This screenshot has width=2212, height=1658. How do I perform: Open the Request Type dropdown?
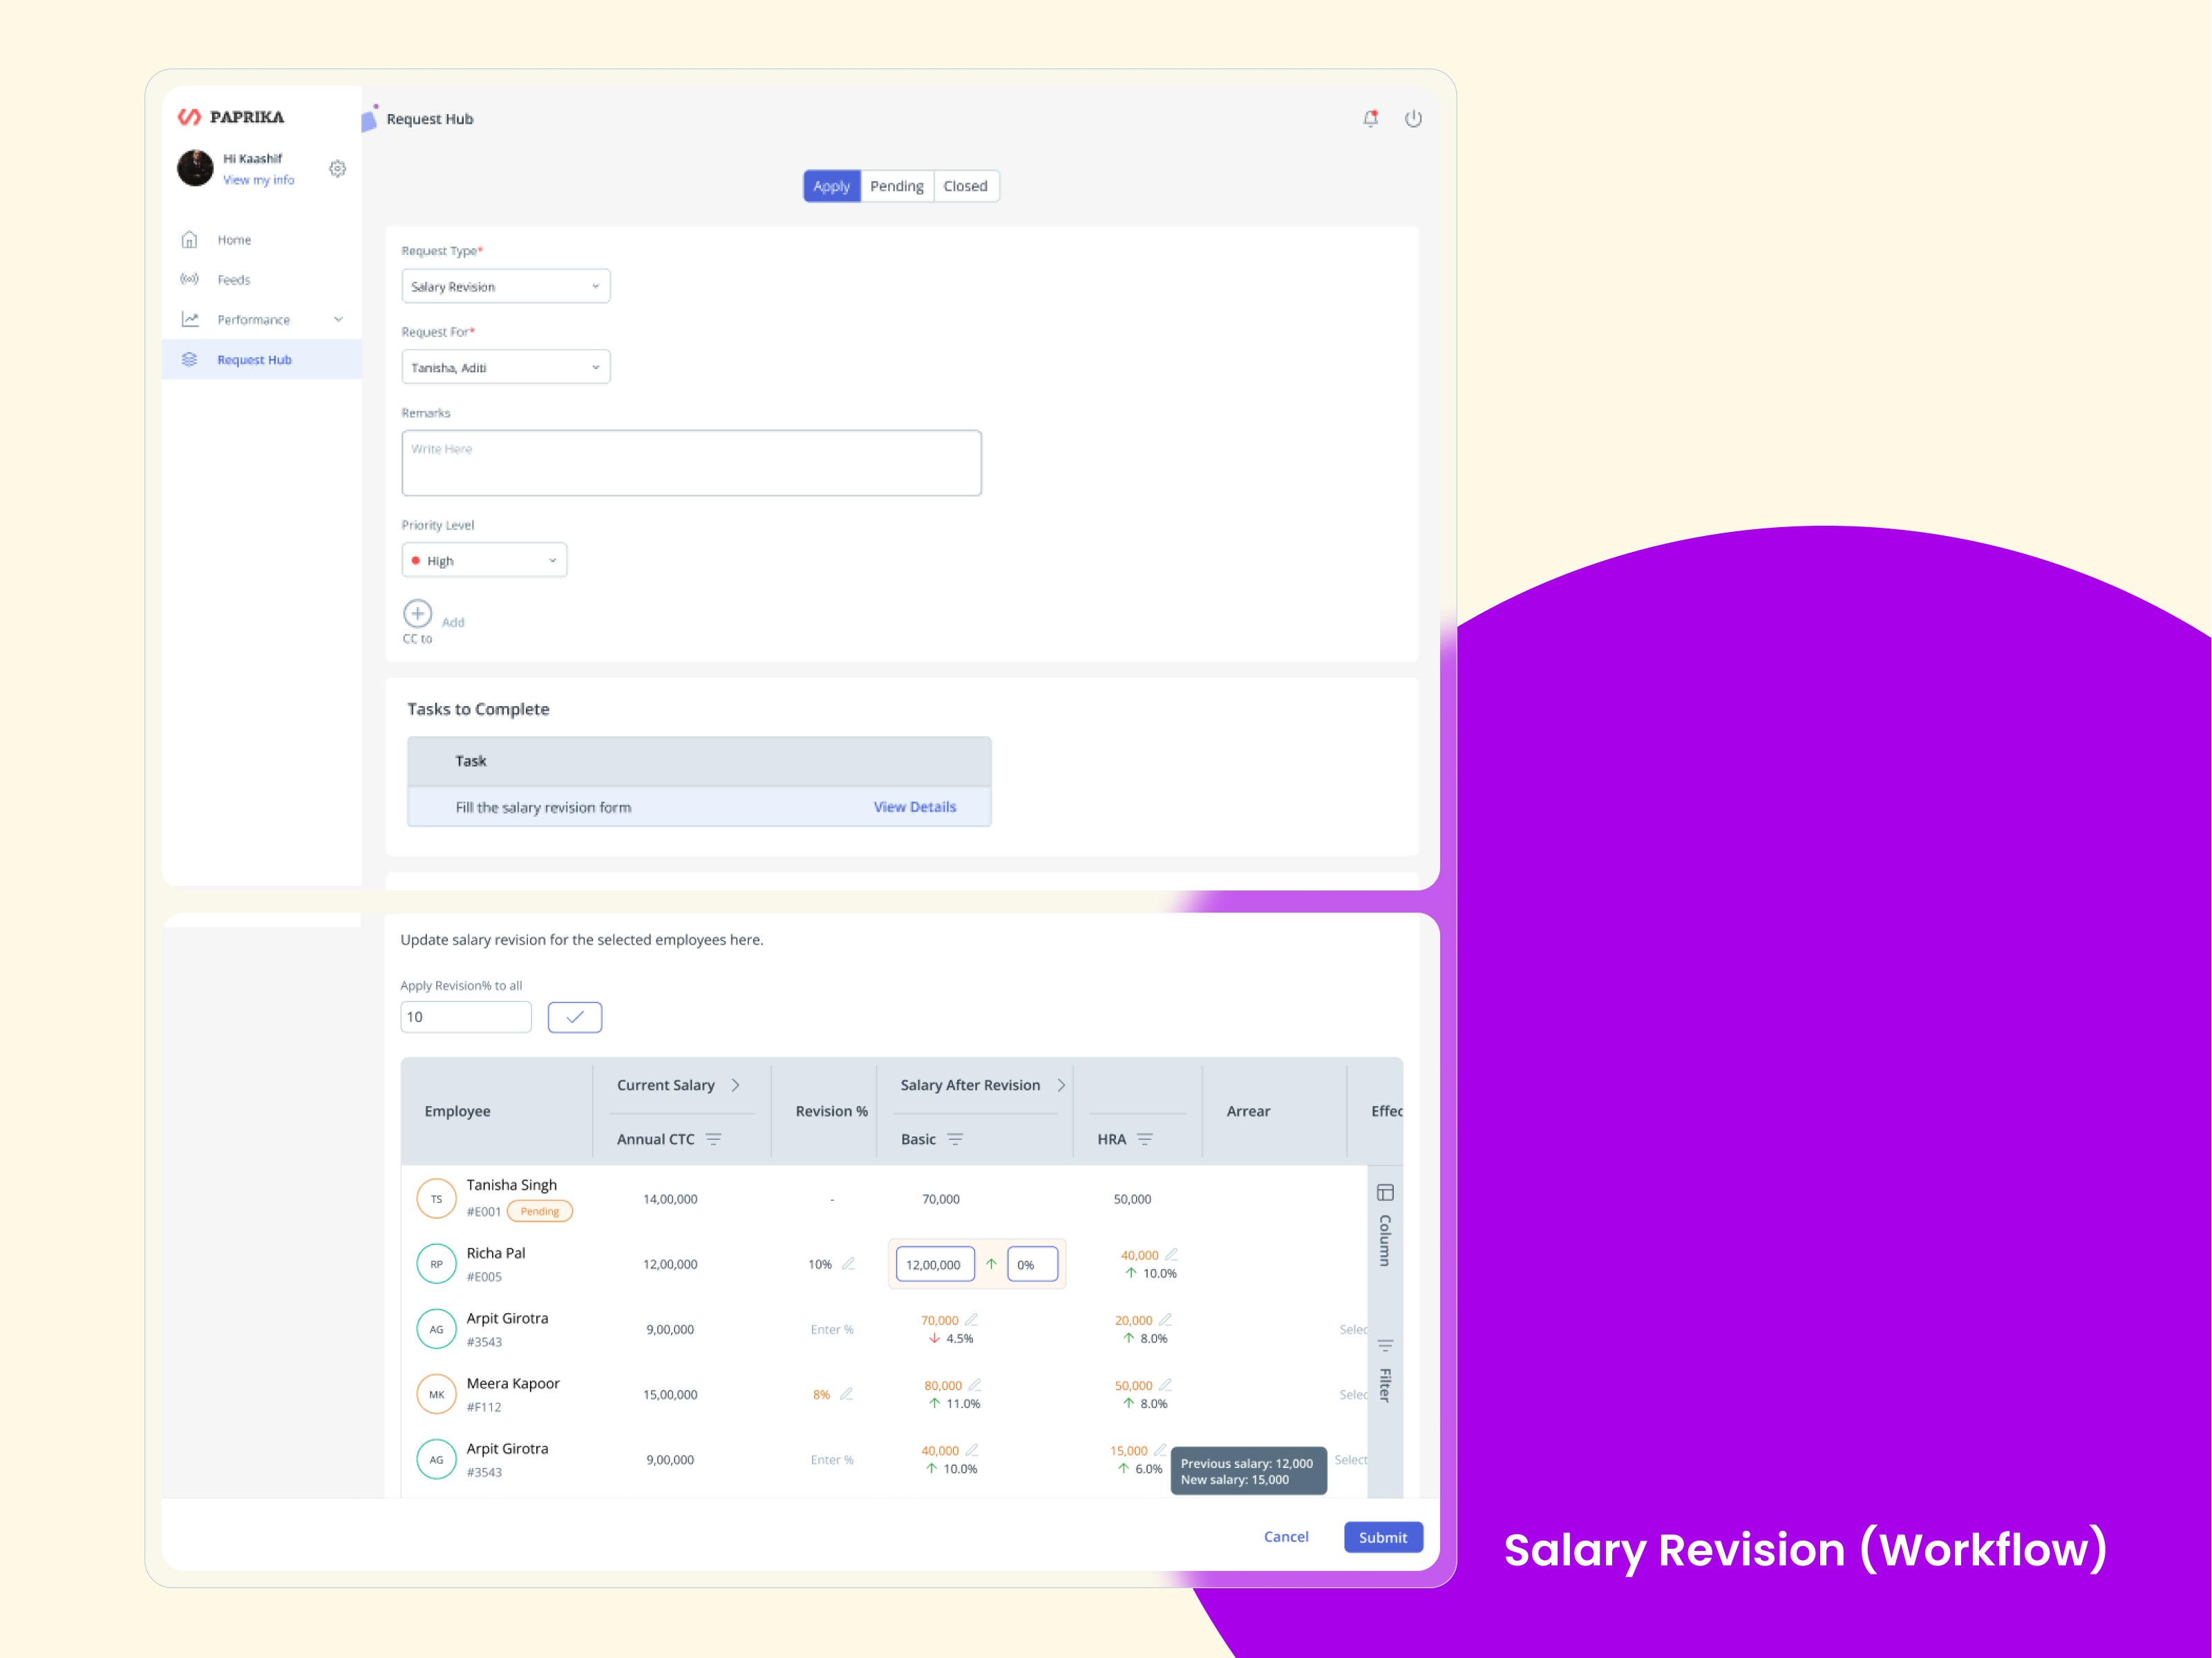click(x=505, y=287)
